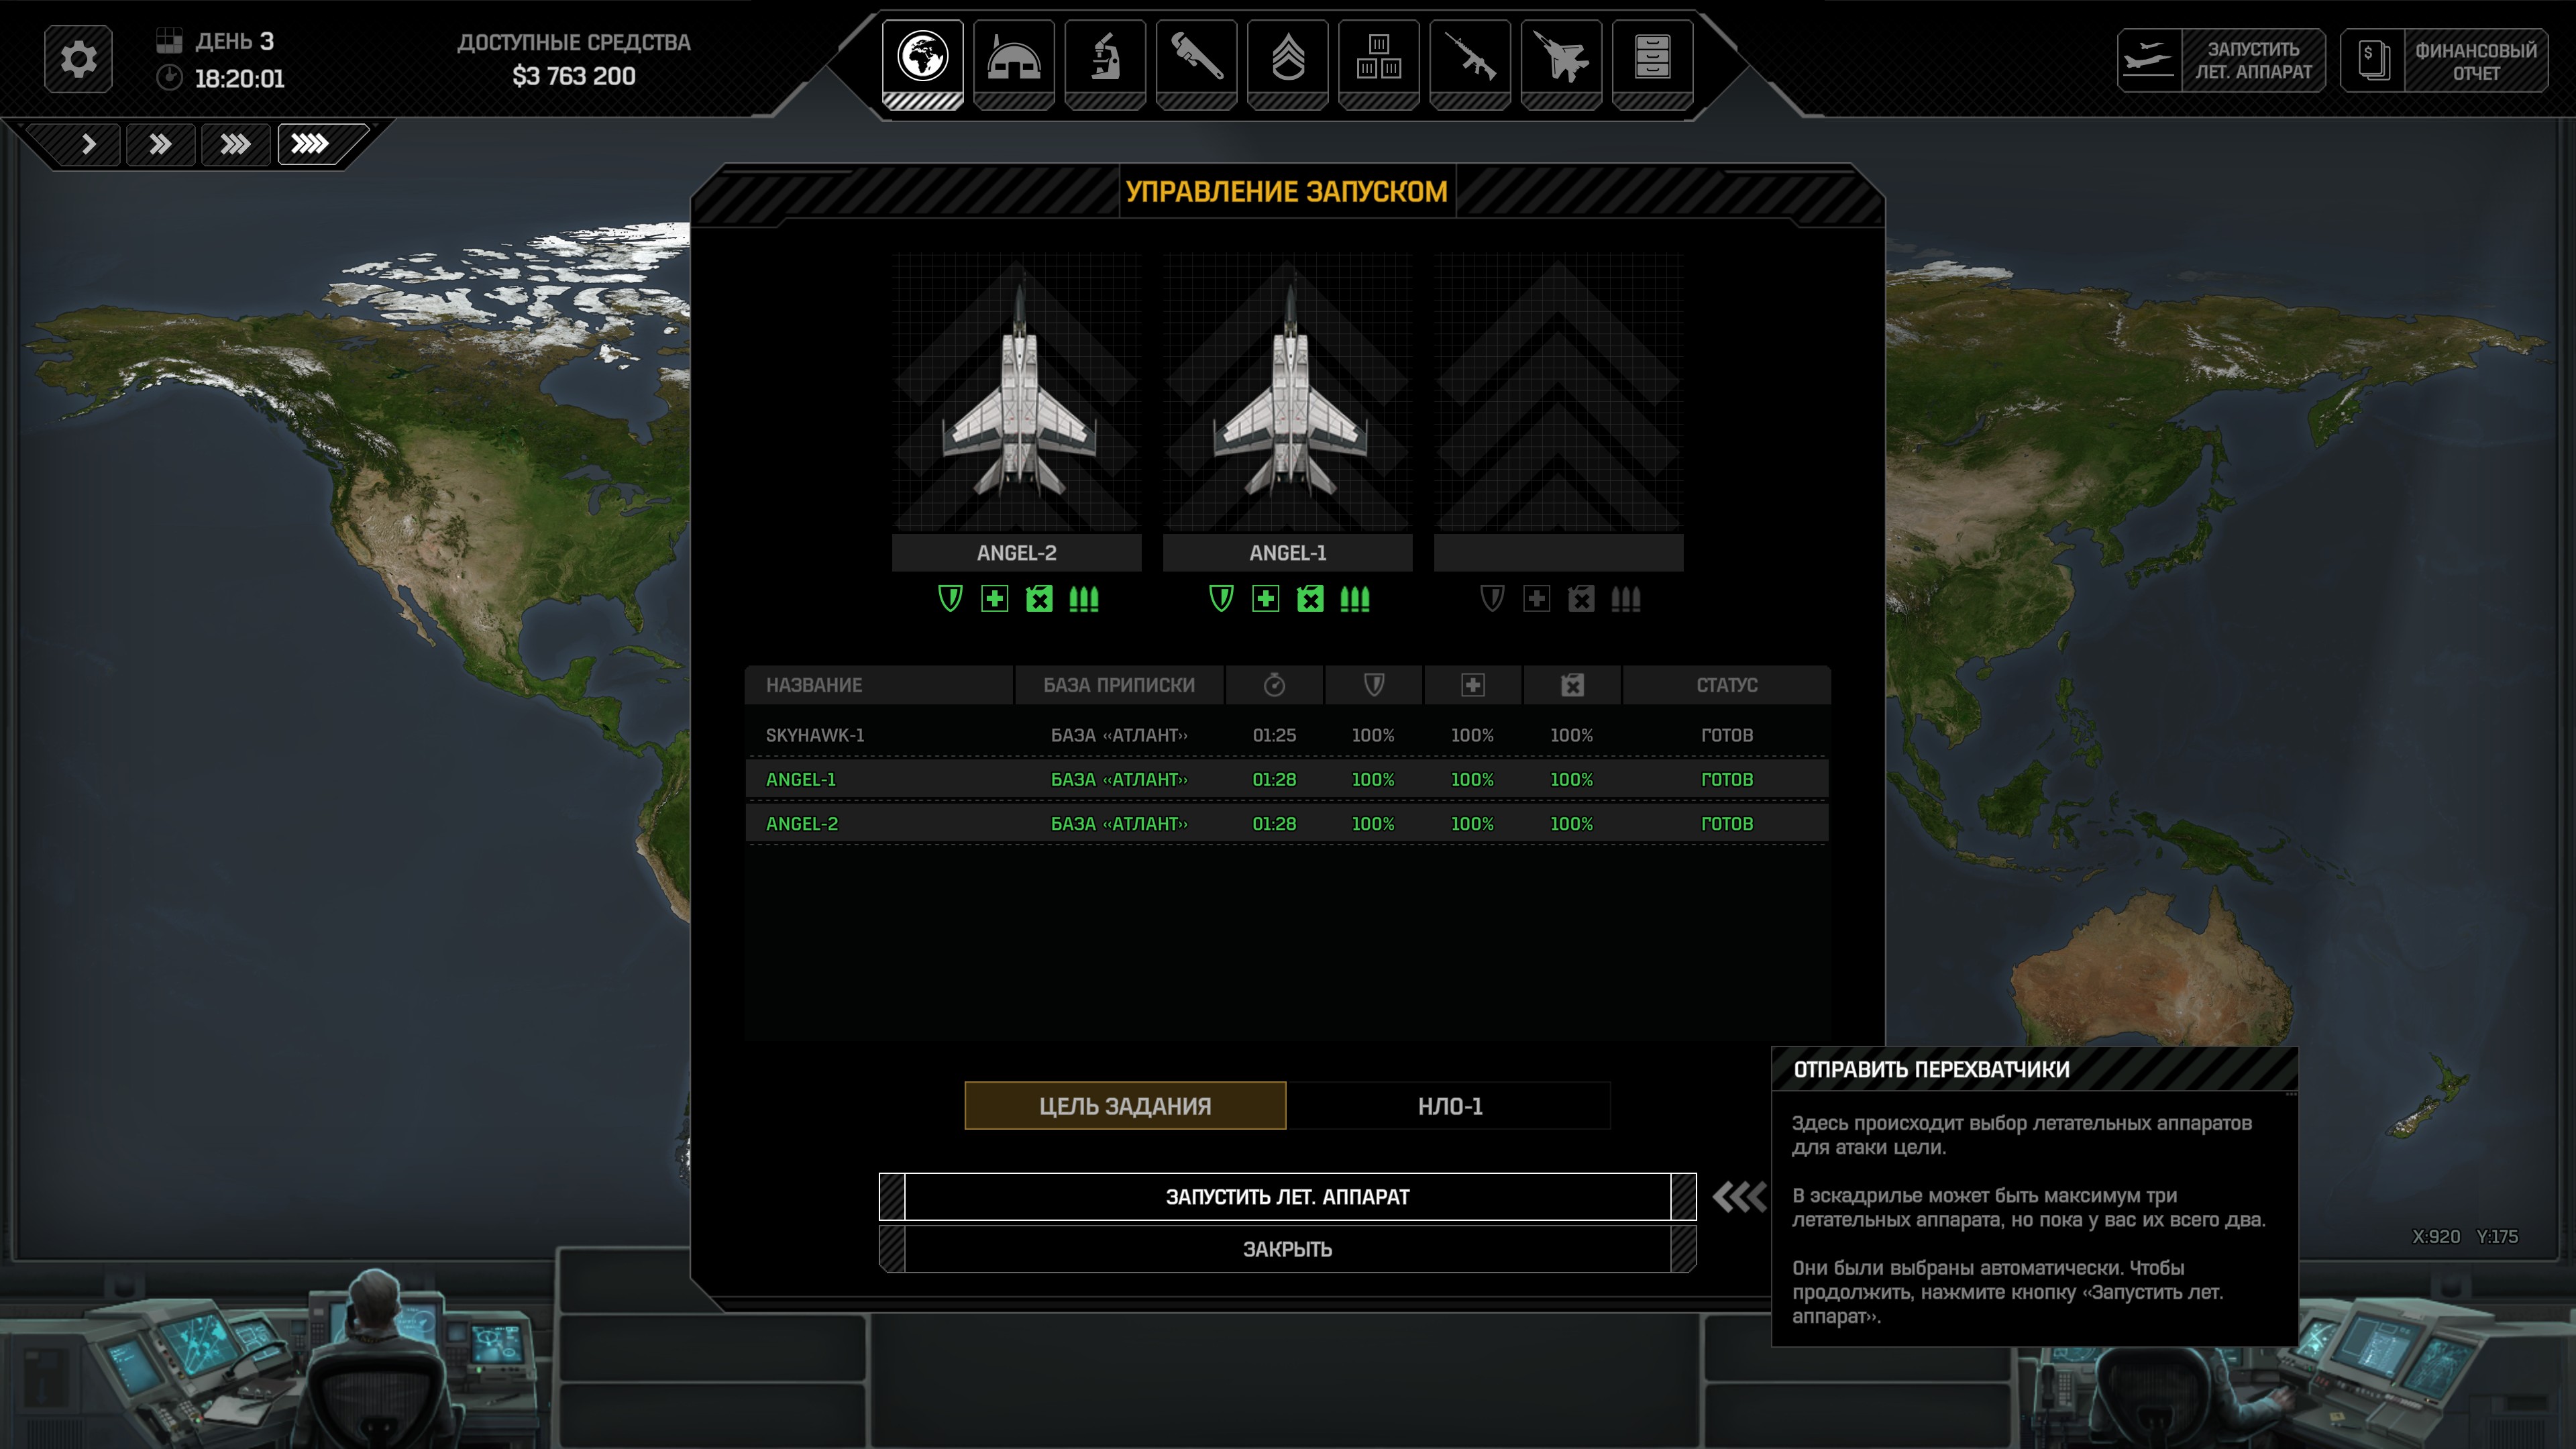Click the empty third squadron slot

coord(1558,395)
